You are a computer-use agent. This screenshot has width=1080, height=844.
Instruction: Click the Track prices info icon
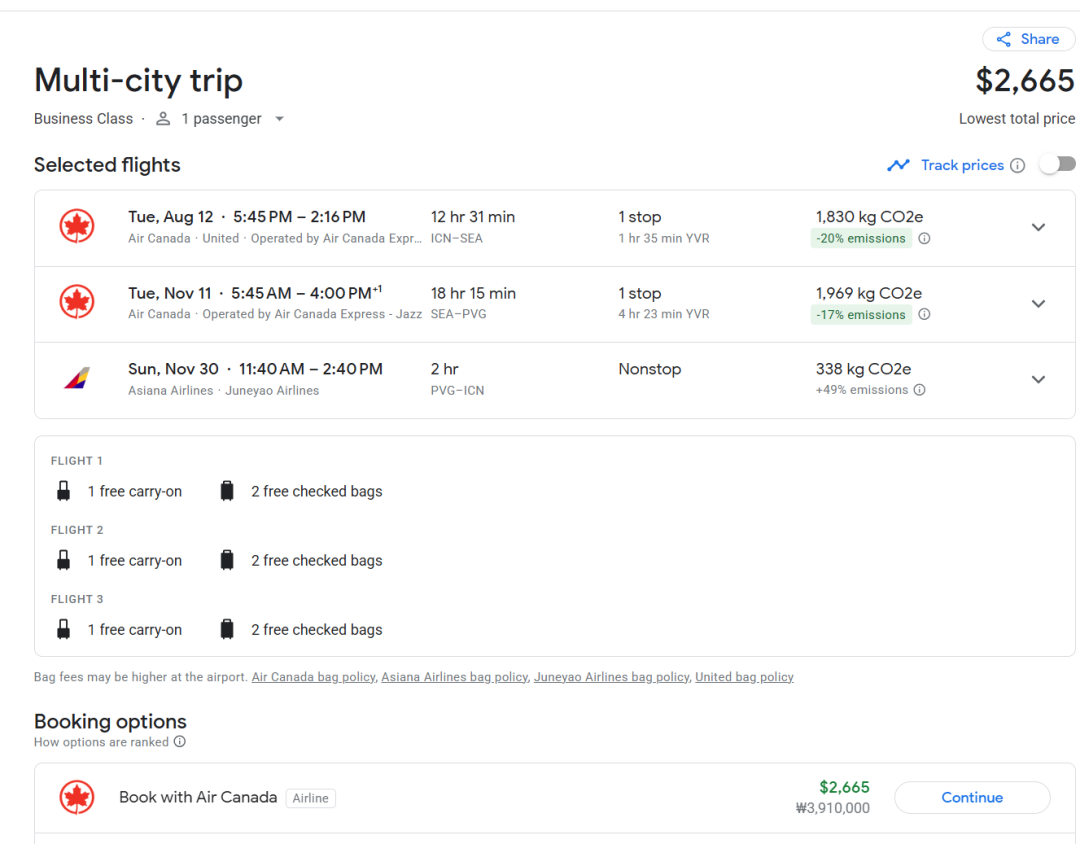1017,165
